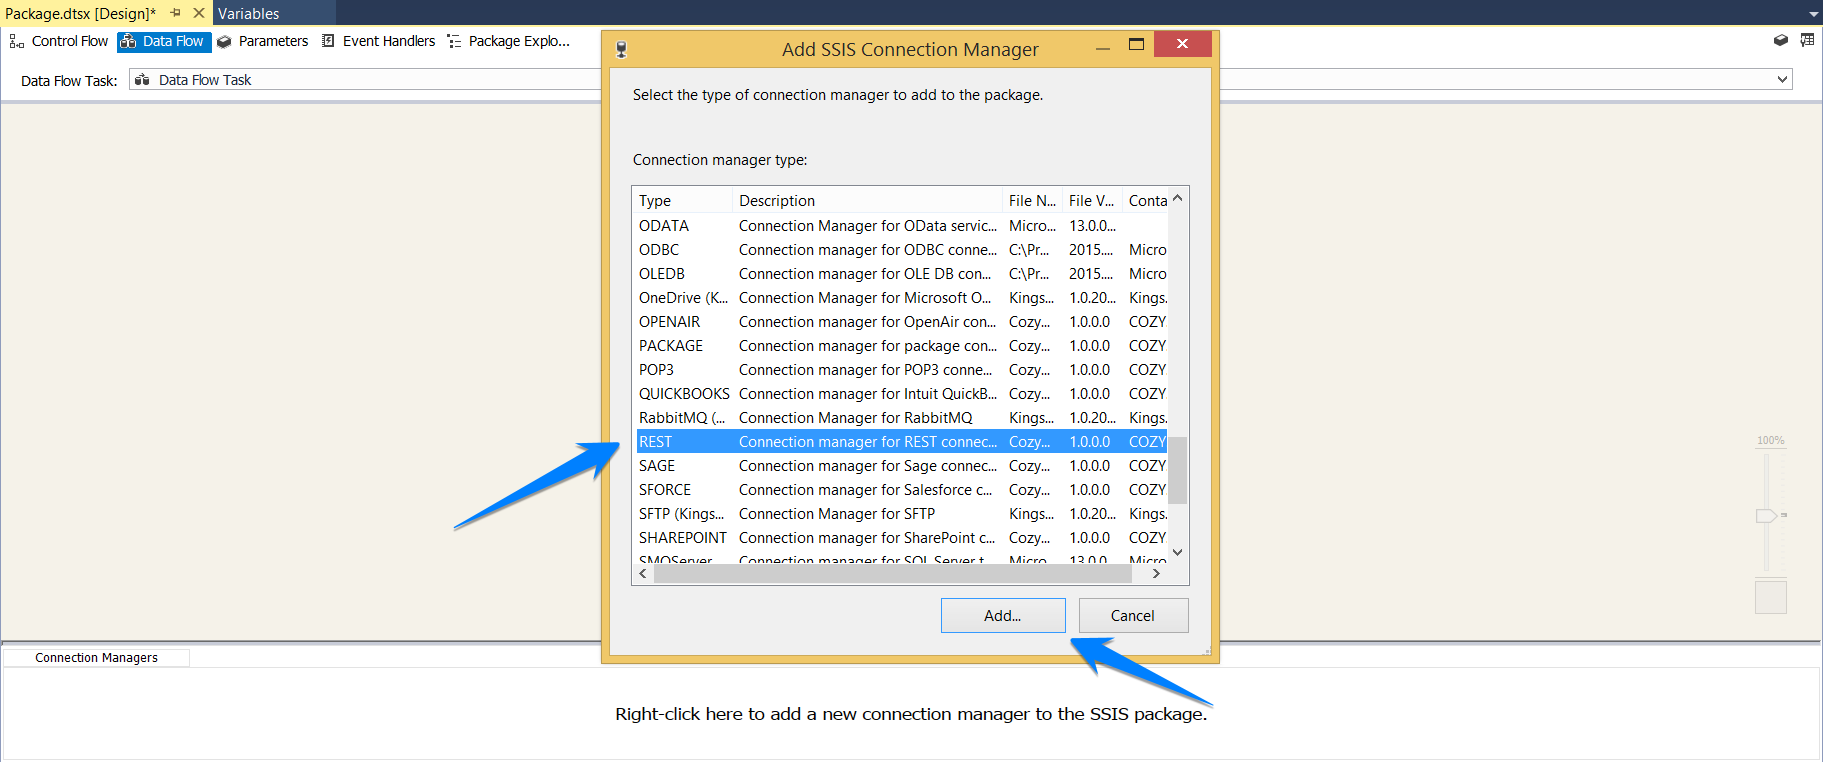Switch to the Variables document tab
1823x762 pixels.
249,14
